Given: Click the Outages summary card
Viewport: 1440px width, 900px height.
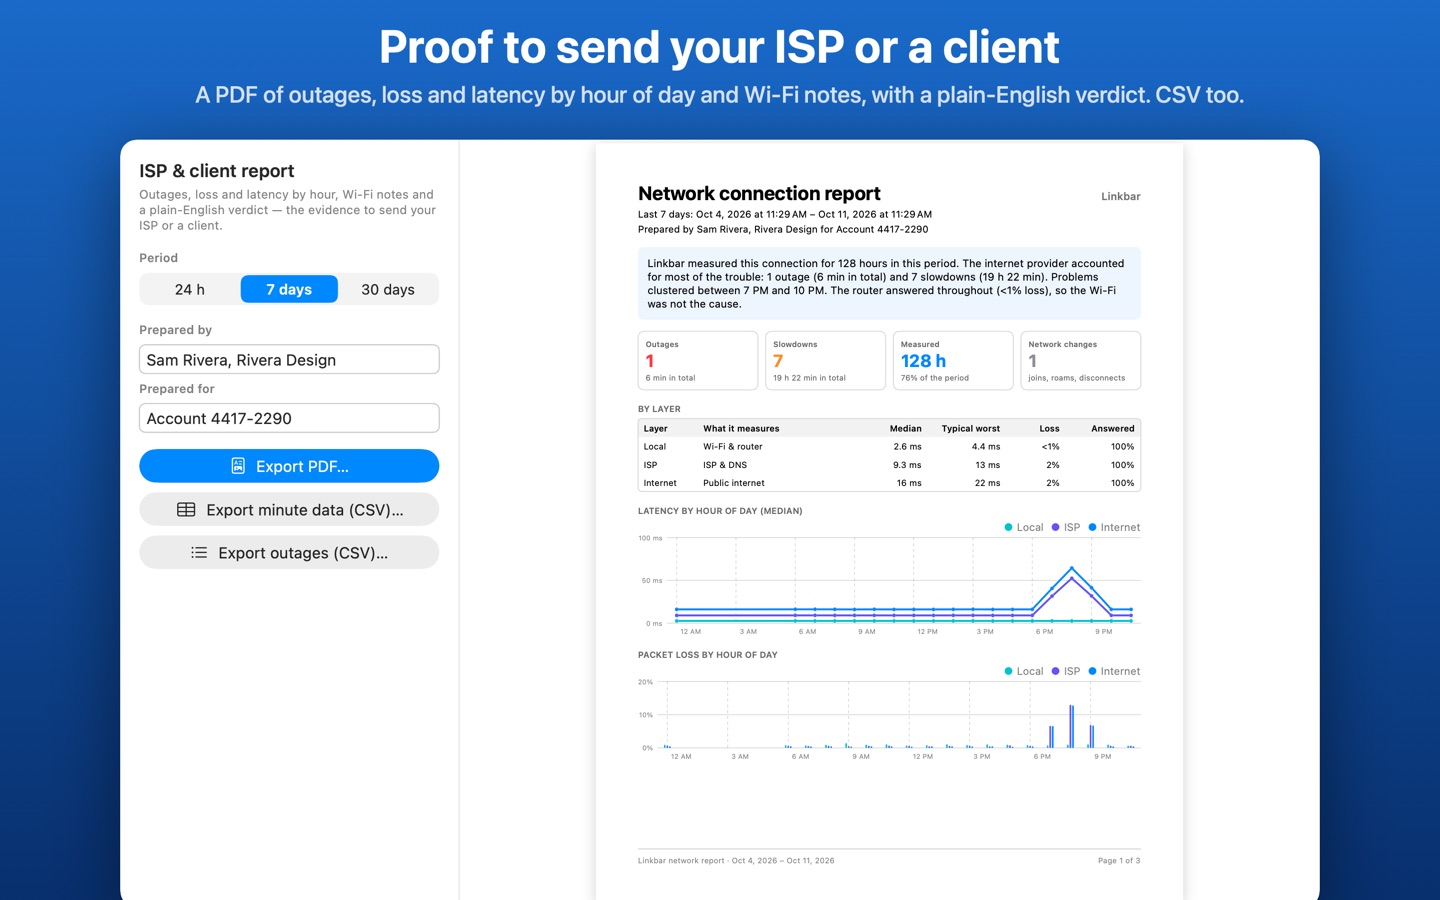Looking at the screenshot, I should tap(698, 360).
